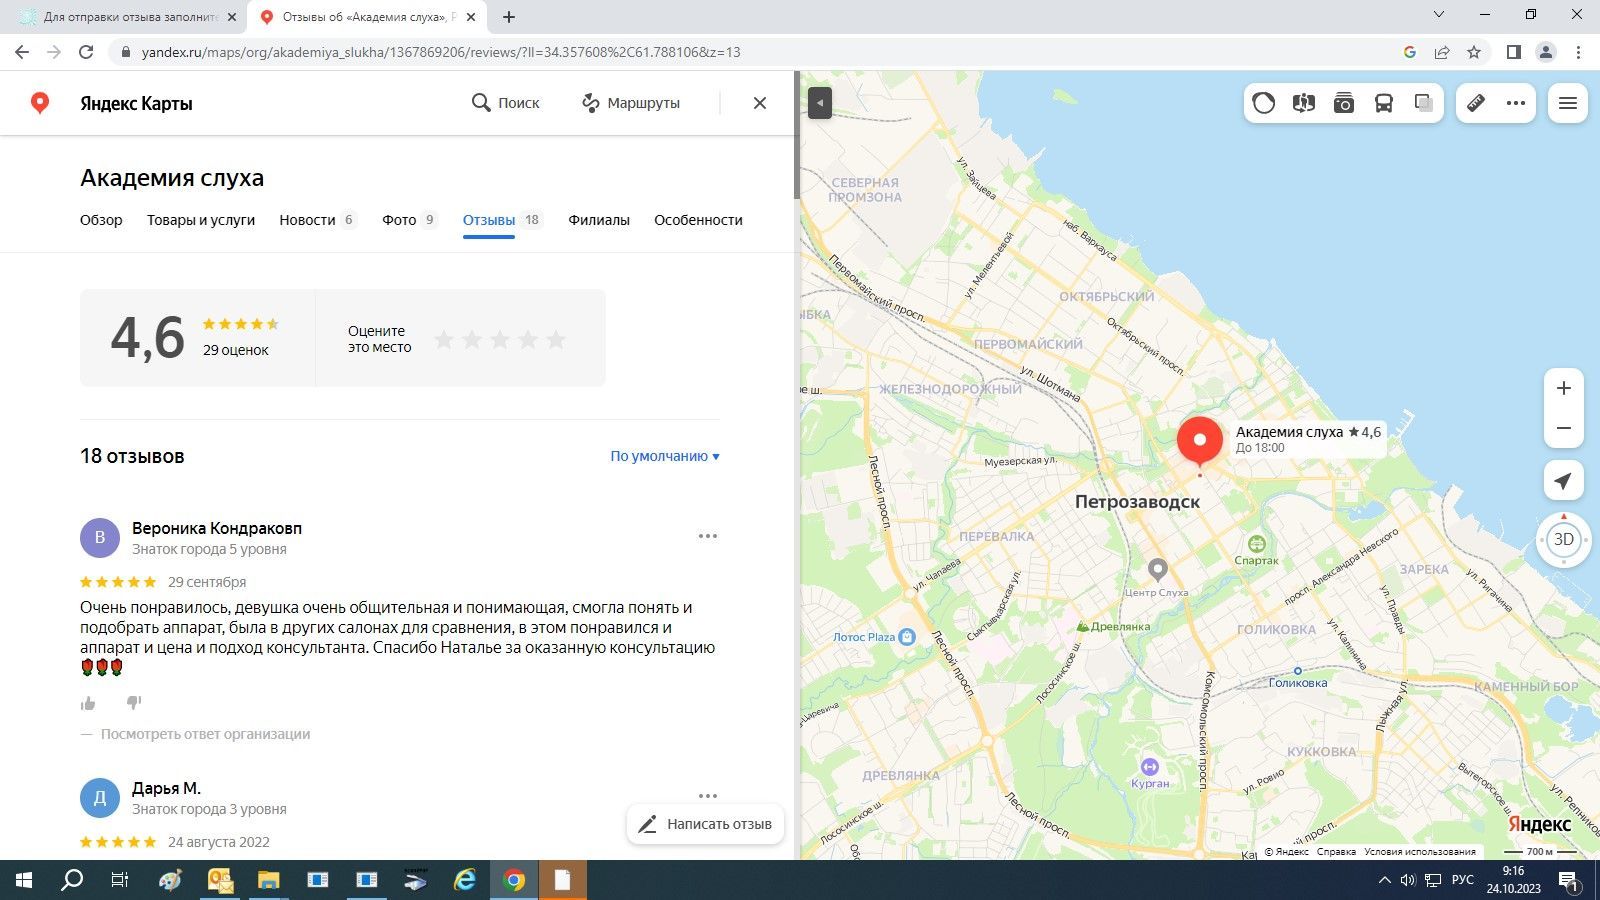
Task: Dislike Вероника's review with thumbs down
Action: [x=134, y=703]
